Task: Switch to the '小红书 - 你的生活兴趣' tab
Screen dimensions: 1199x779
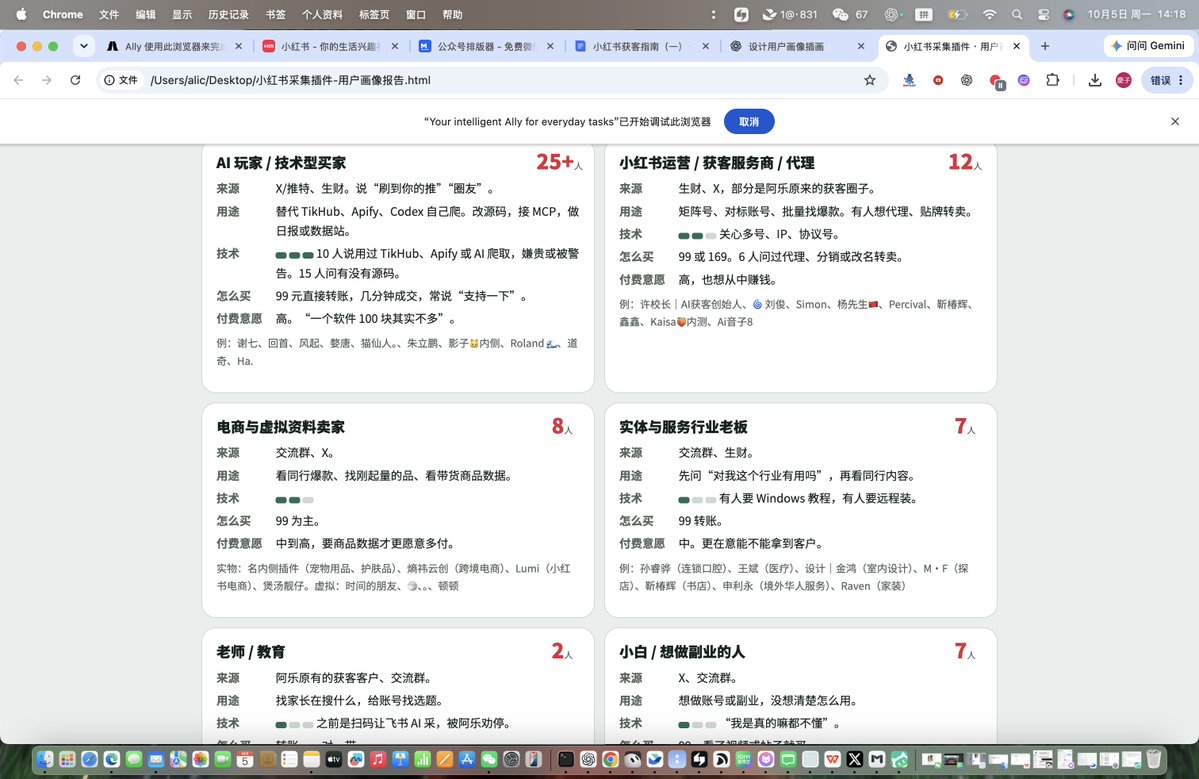Action: click(x=330, y=46)
